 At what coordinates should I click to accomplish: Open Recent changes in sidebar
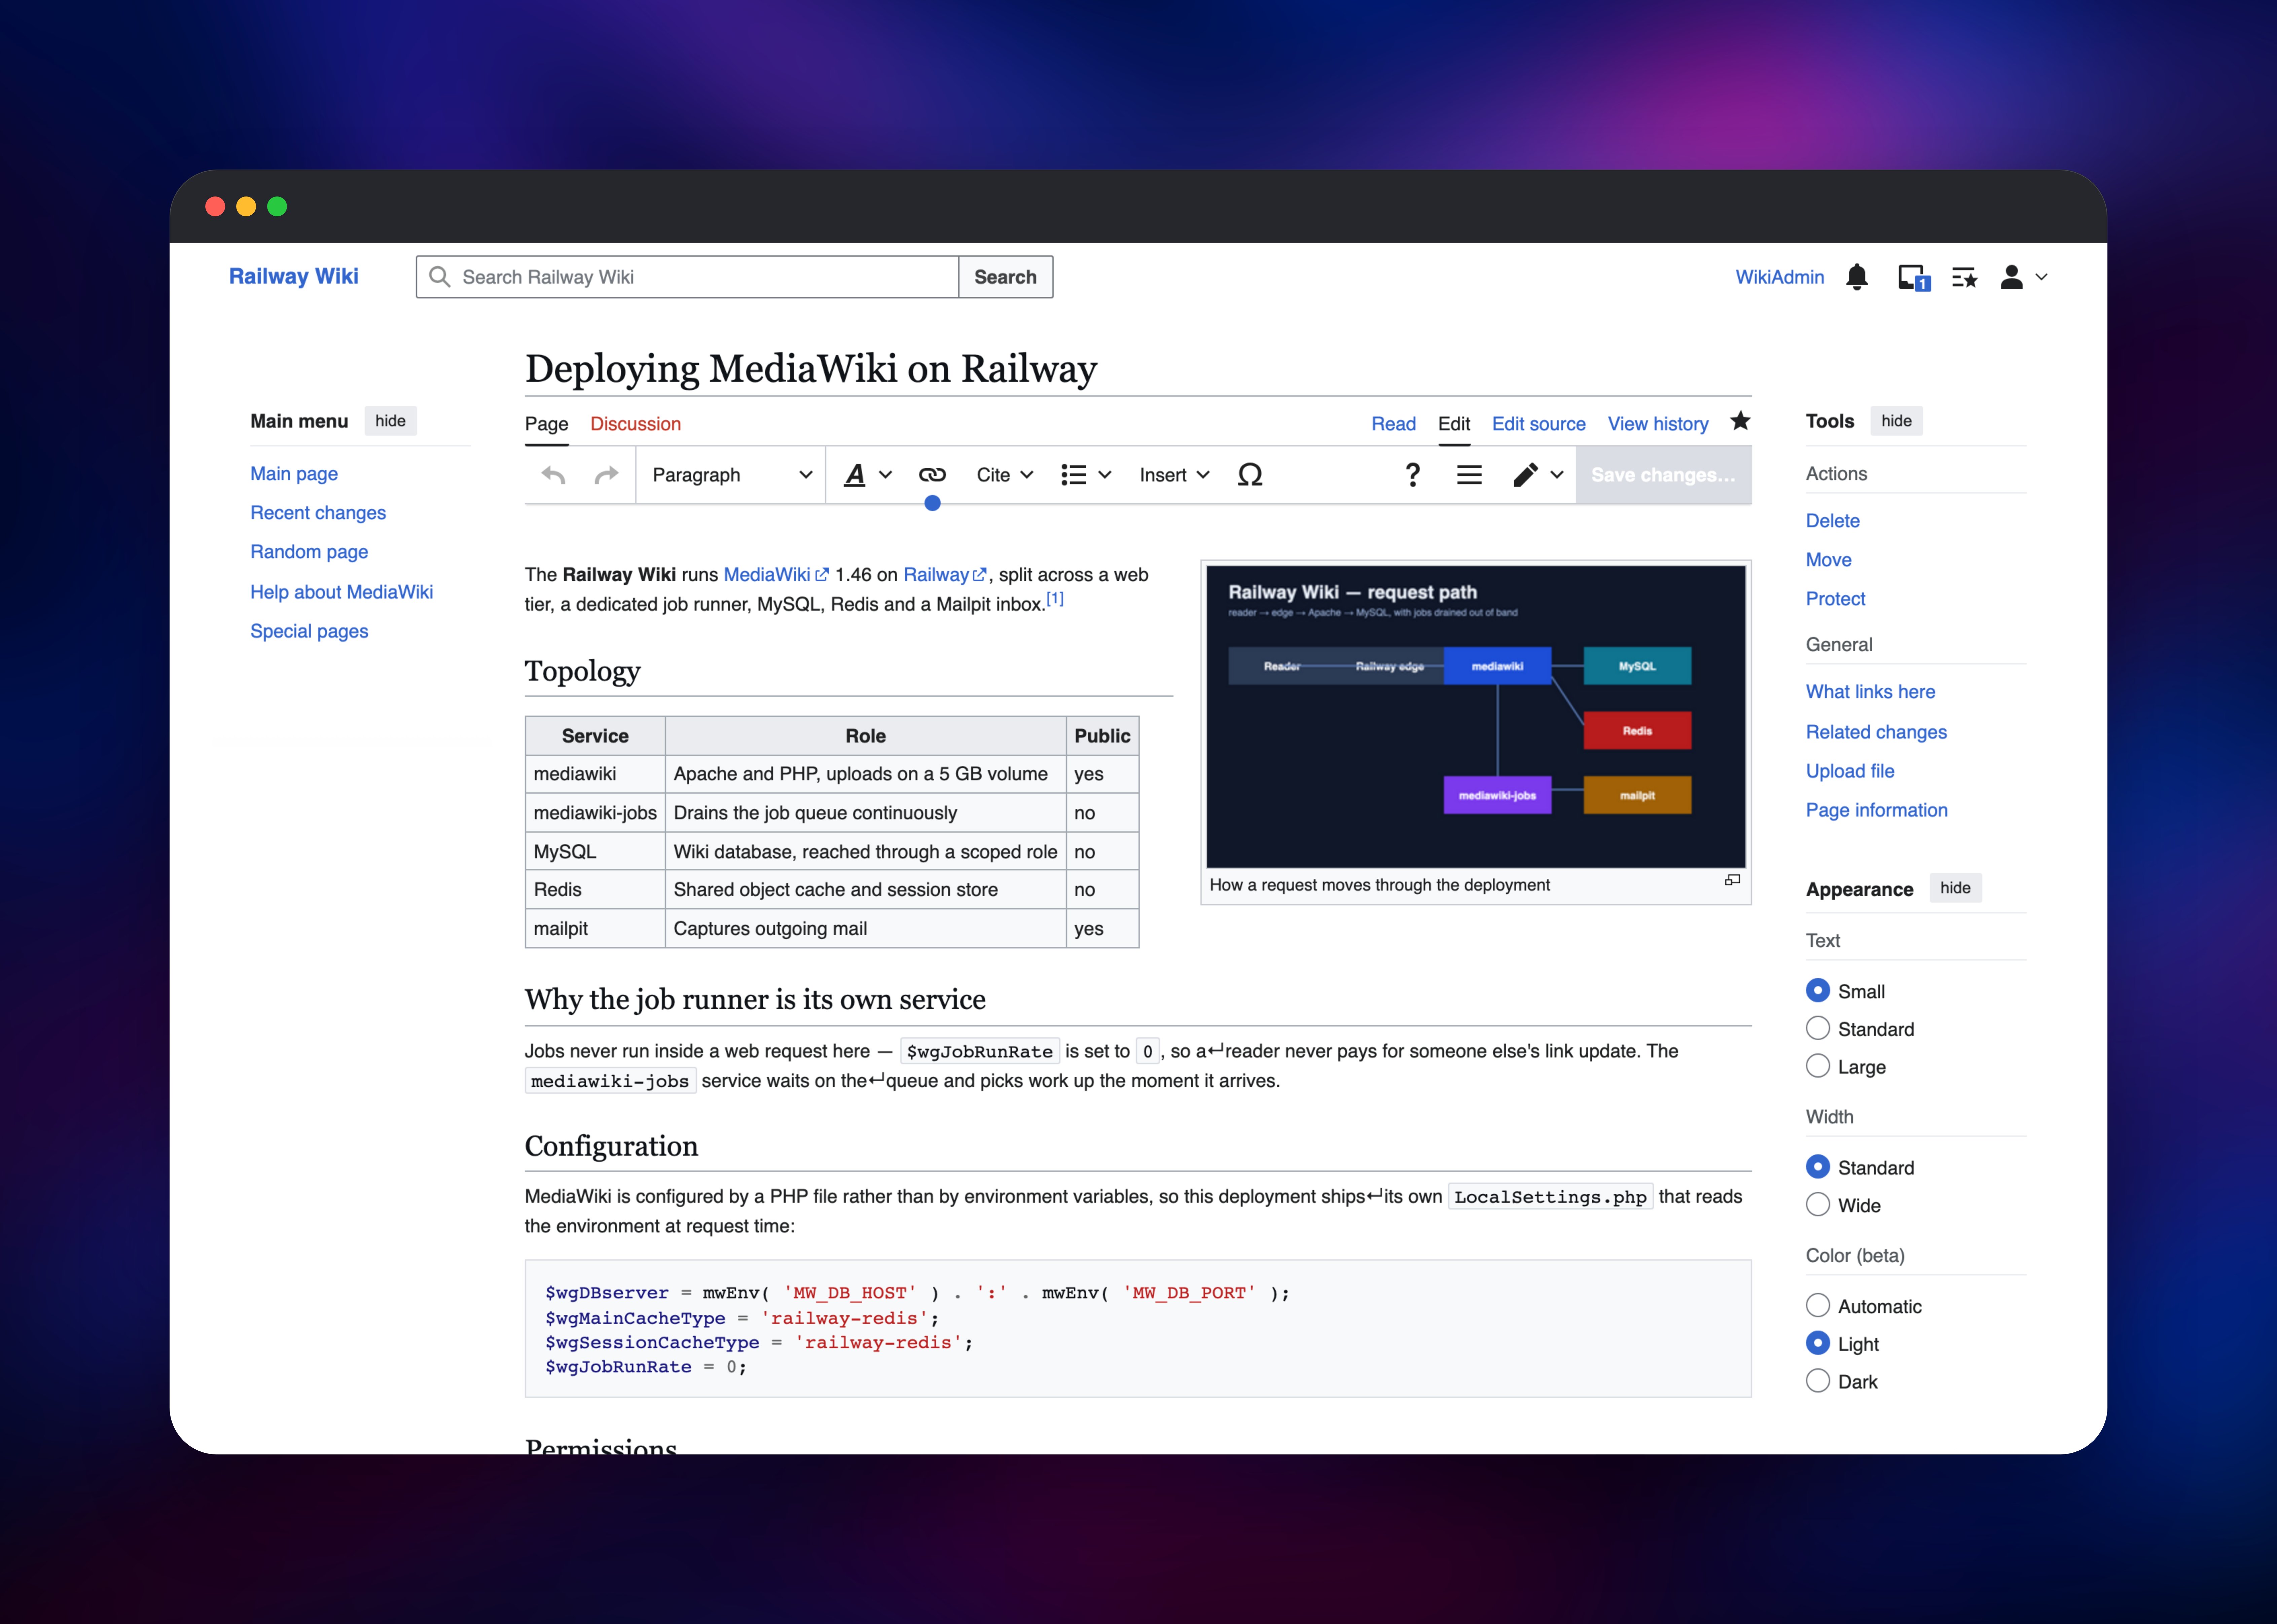click(x=318, y=513)
